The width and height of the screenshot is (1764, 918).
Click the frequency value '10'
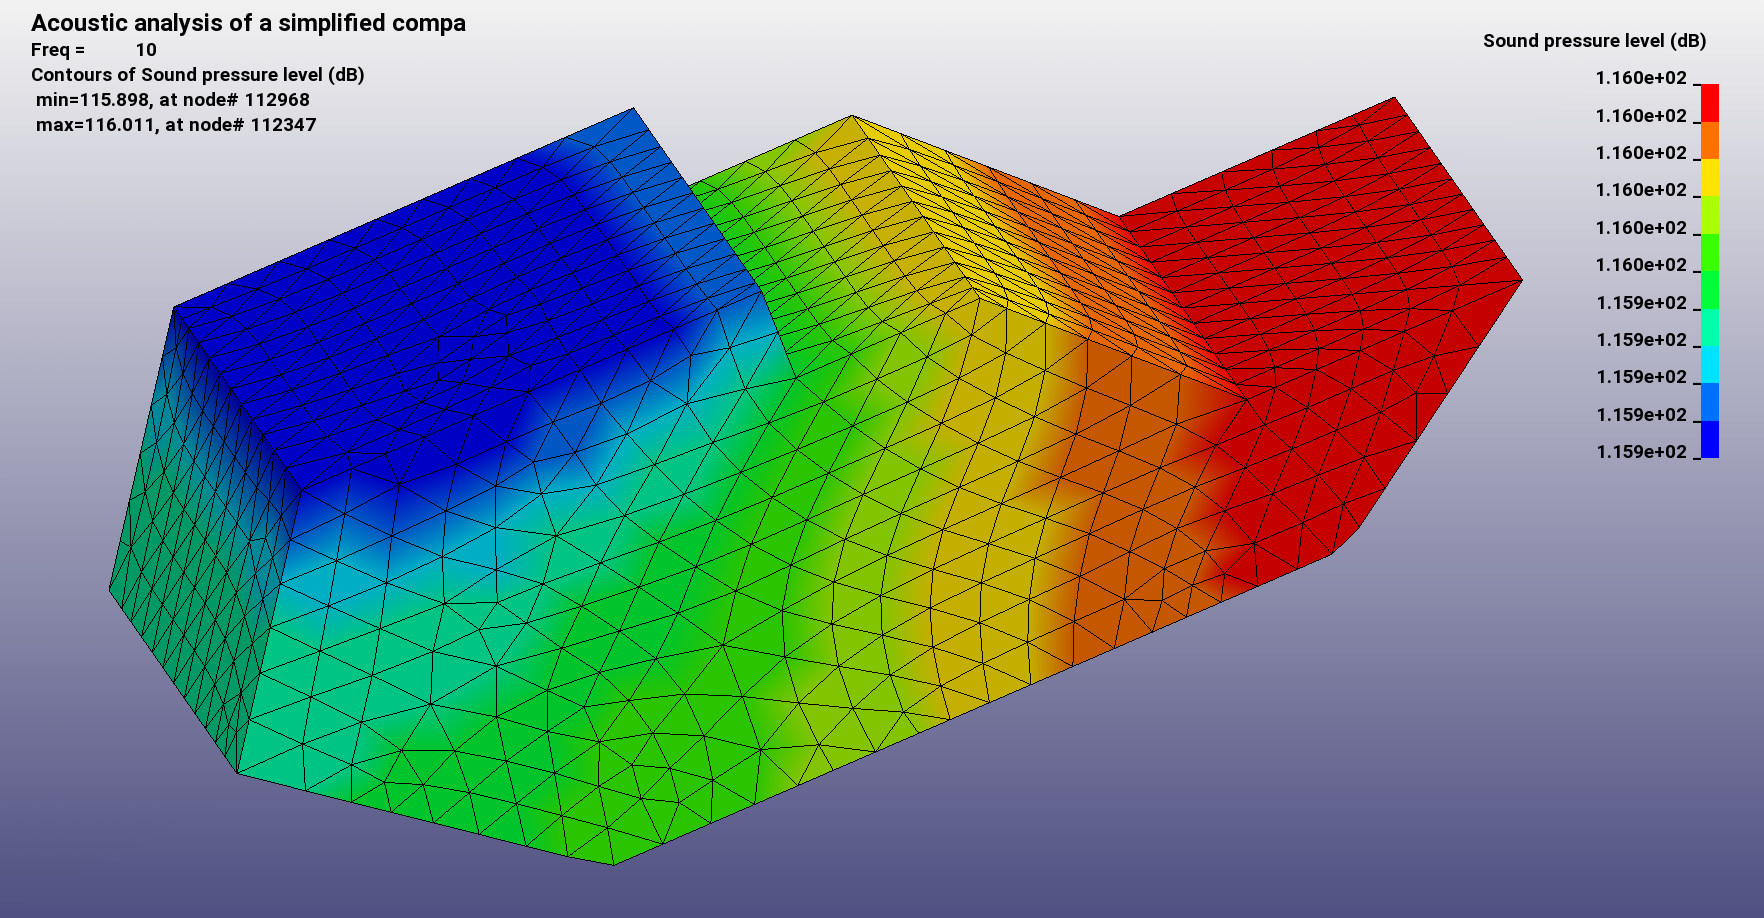click(146, 50)
